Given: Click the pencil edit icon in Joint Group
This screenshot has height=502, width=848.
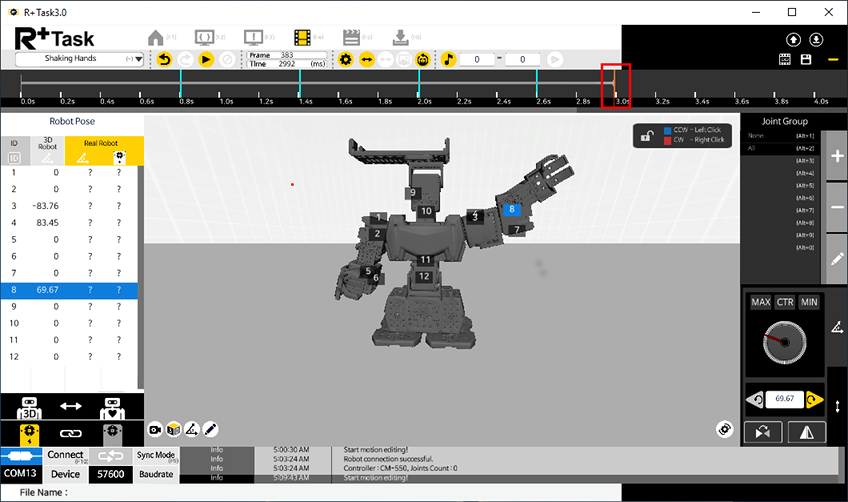Looking at the screenshot, I should pos(837,258).
